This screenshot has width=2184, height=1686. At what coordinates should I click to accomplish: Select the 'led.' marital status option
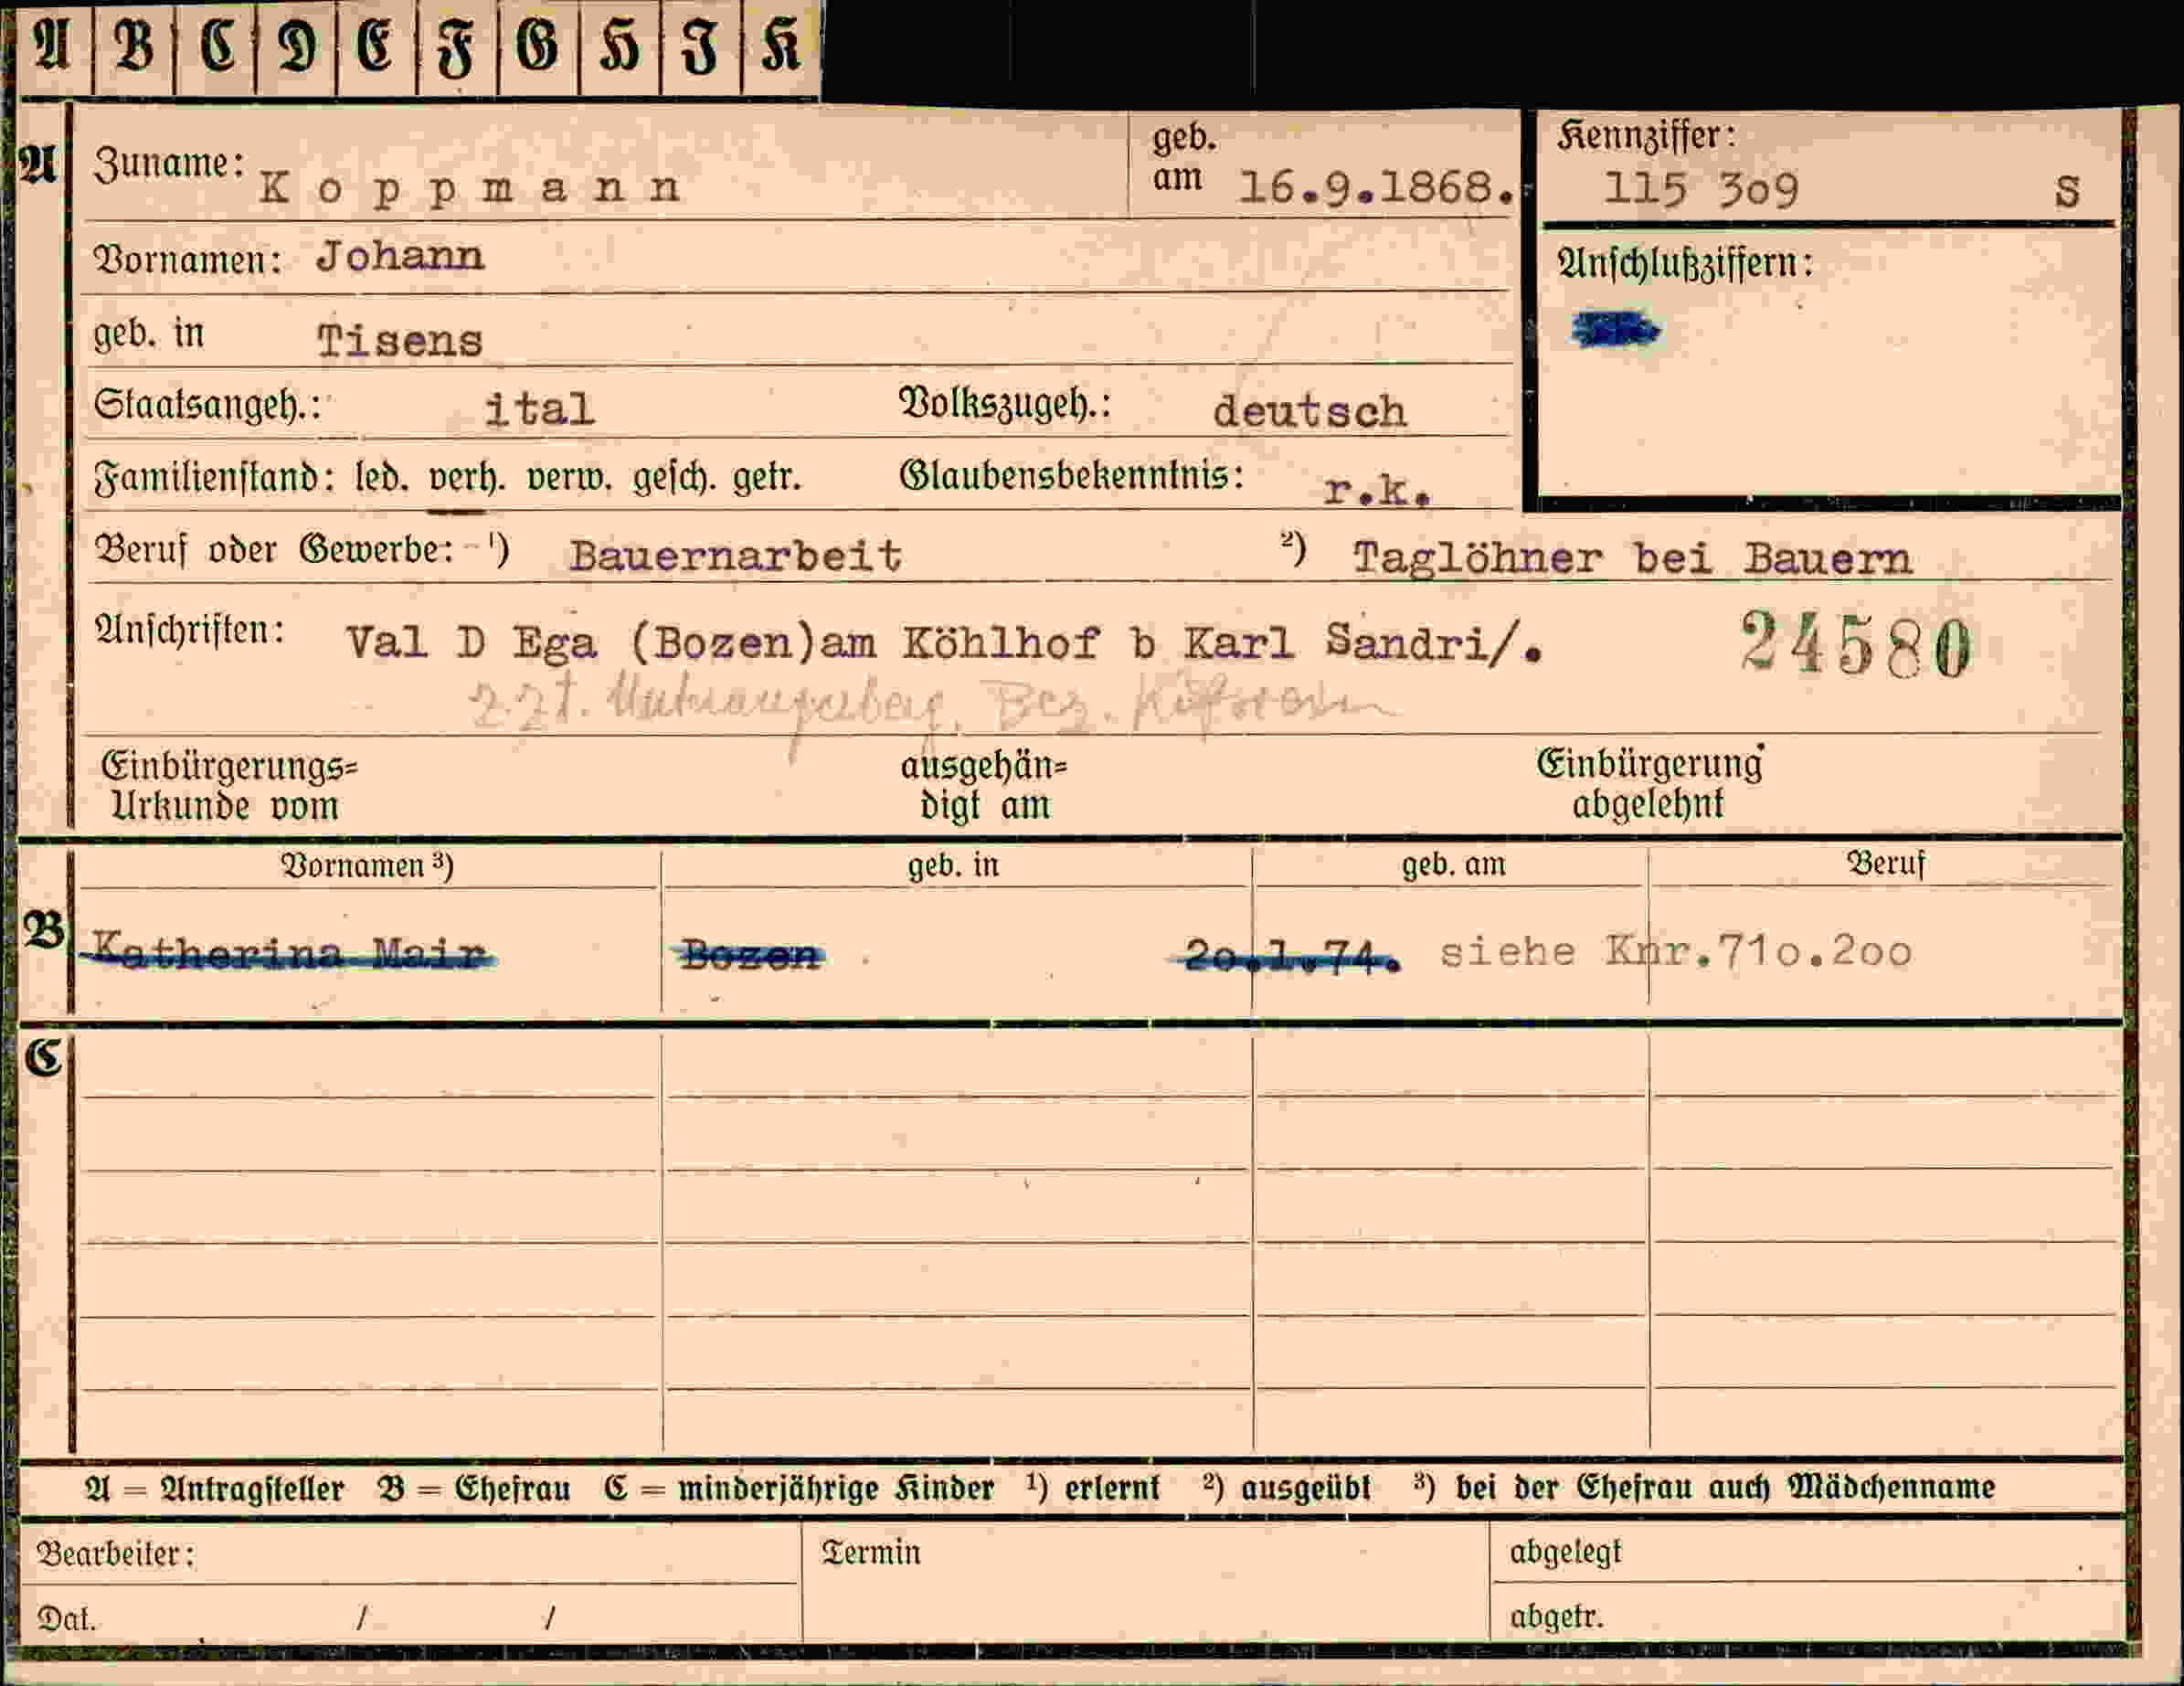coord(382,478)
